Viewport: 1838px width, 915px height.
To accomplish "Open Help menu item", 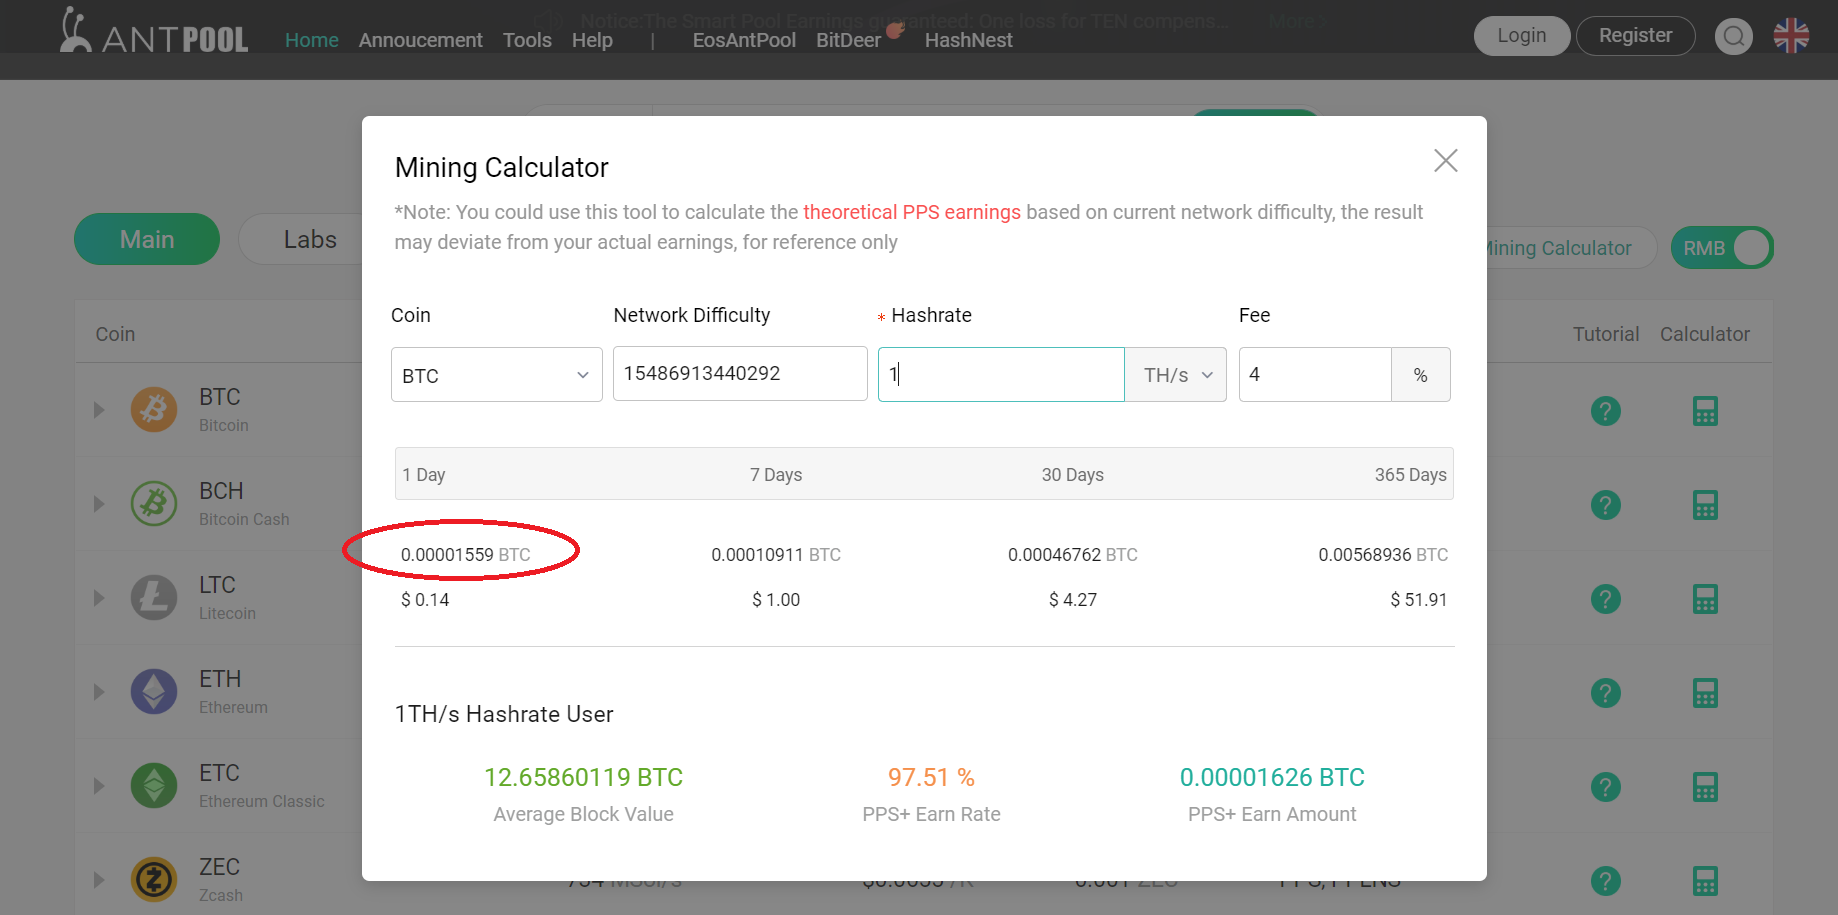I will [592, 40].
